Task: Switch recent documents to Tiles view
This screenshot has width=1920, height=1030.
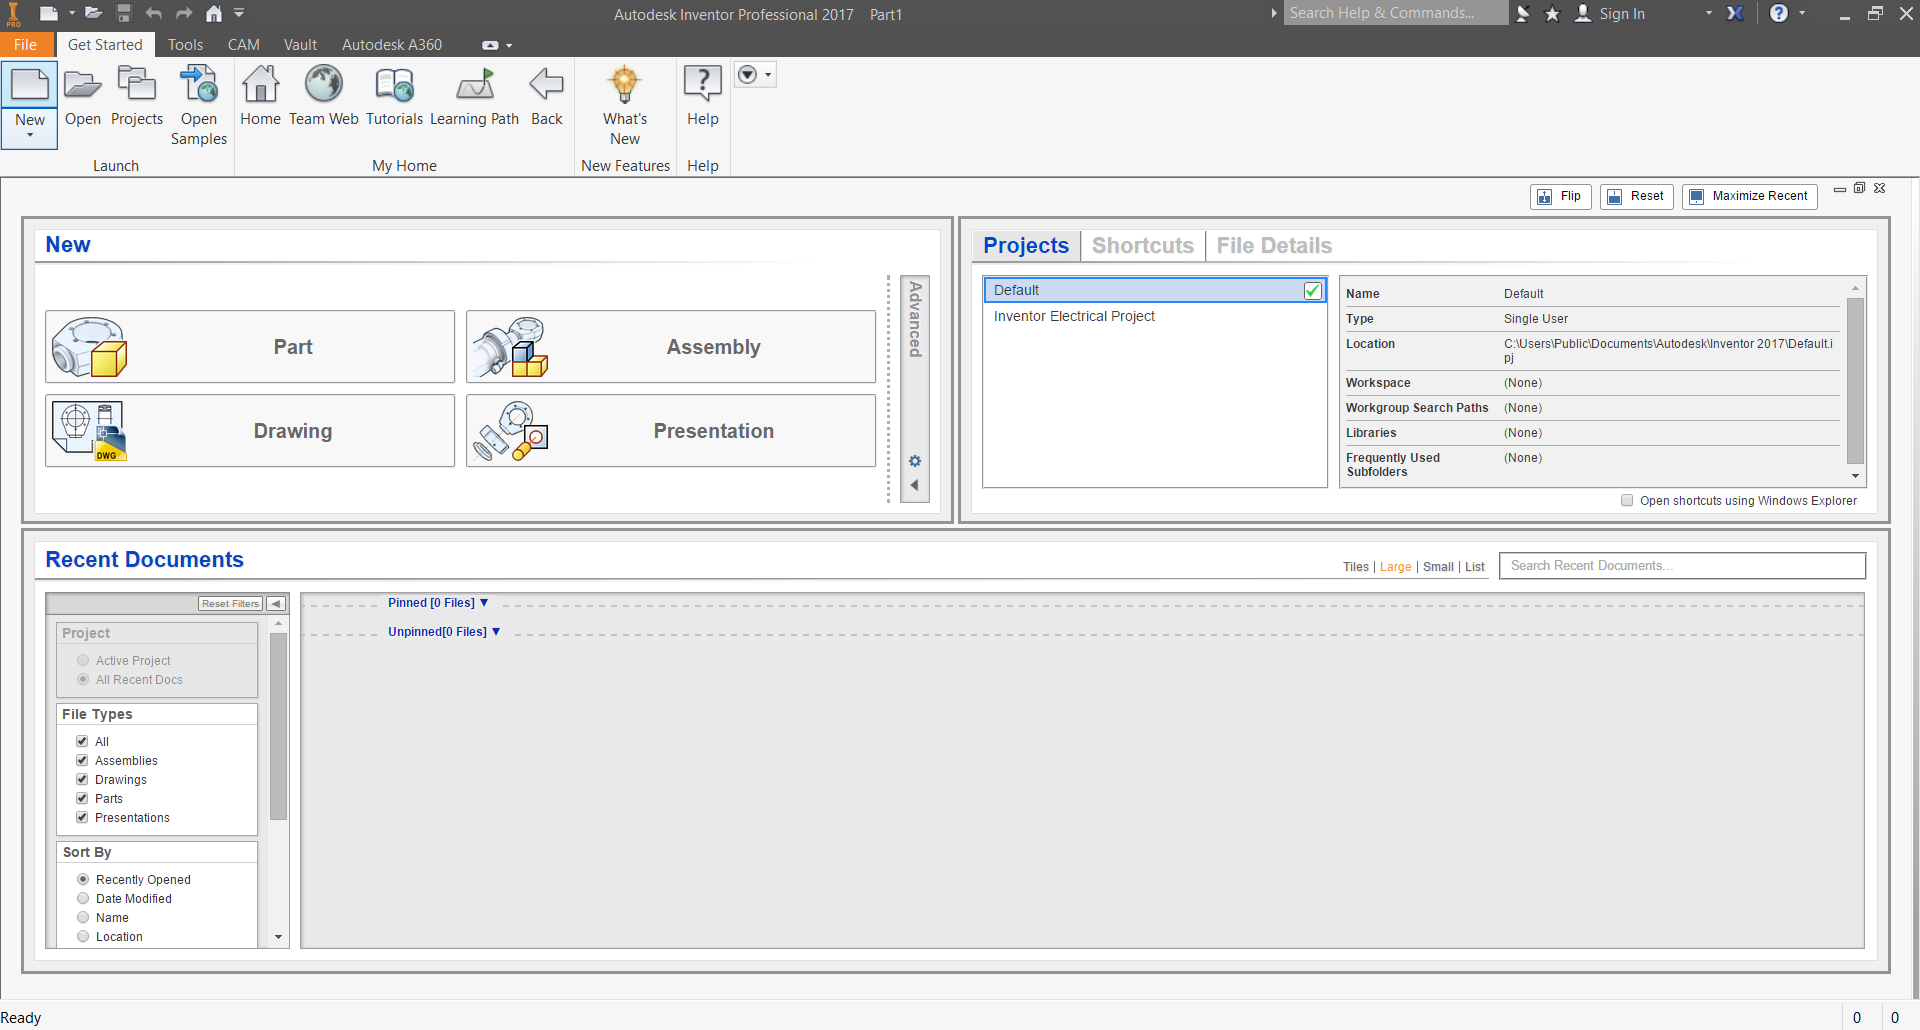Action: click(1356, 567)
